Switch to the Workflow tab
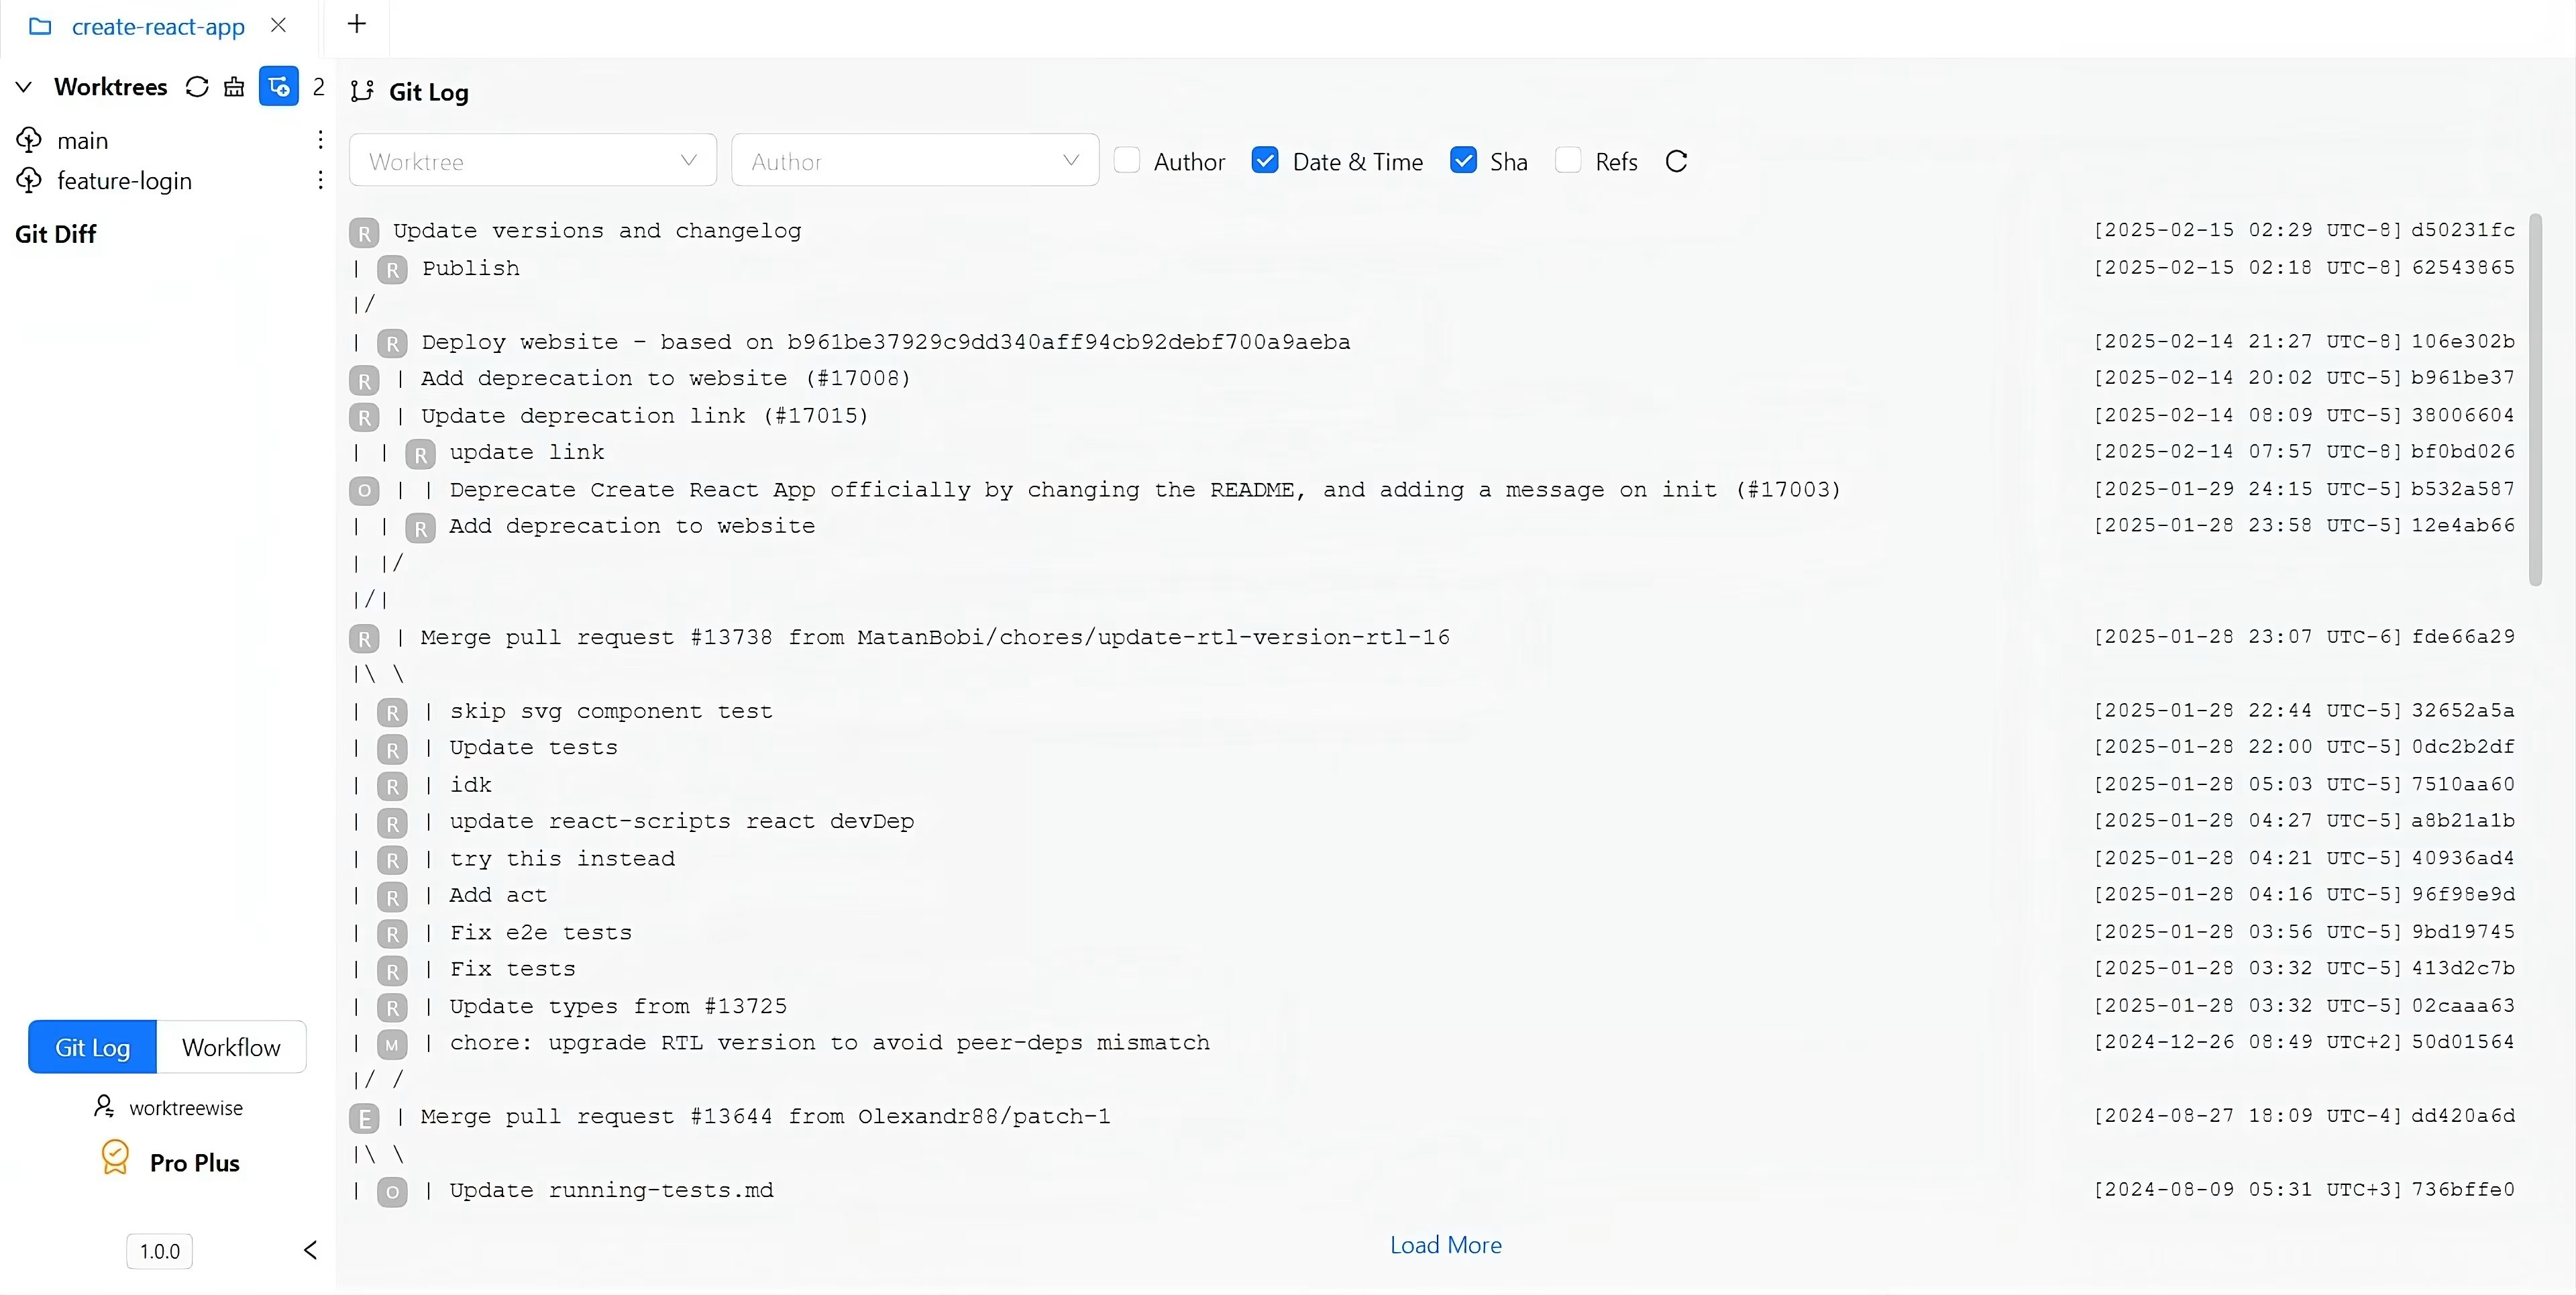The width and height of the screenshot is (2576, 1295). [x=231, y=1047]
